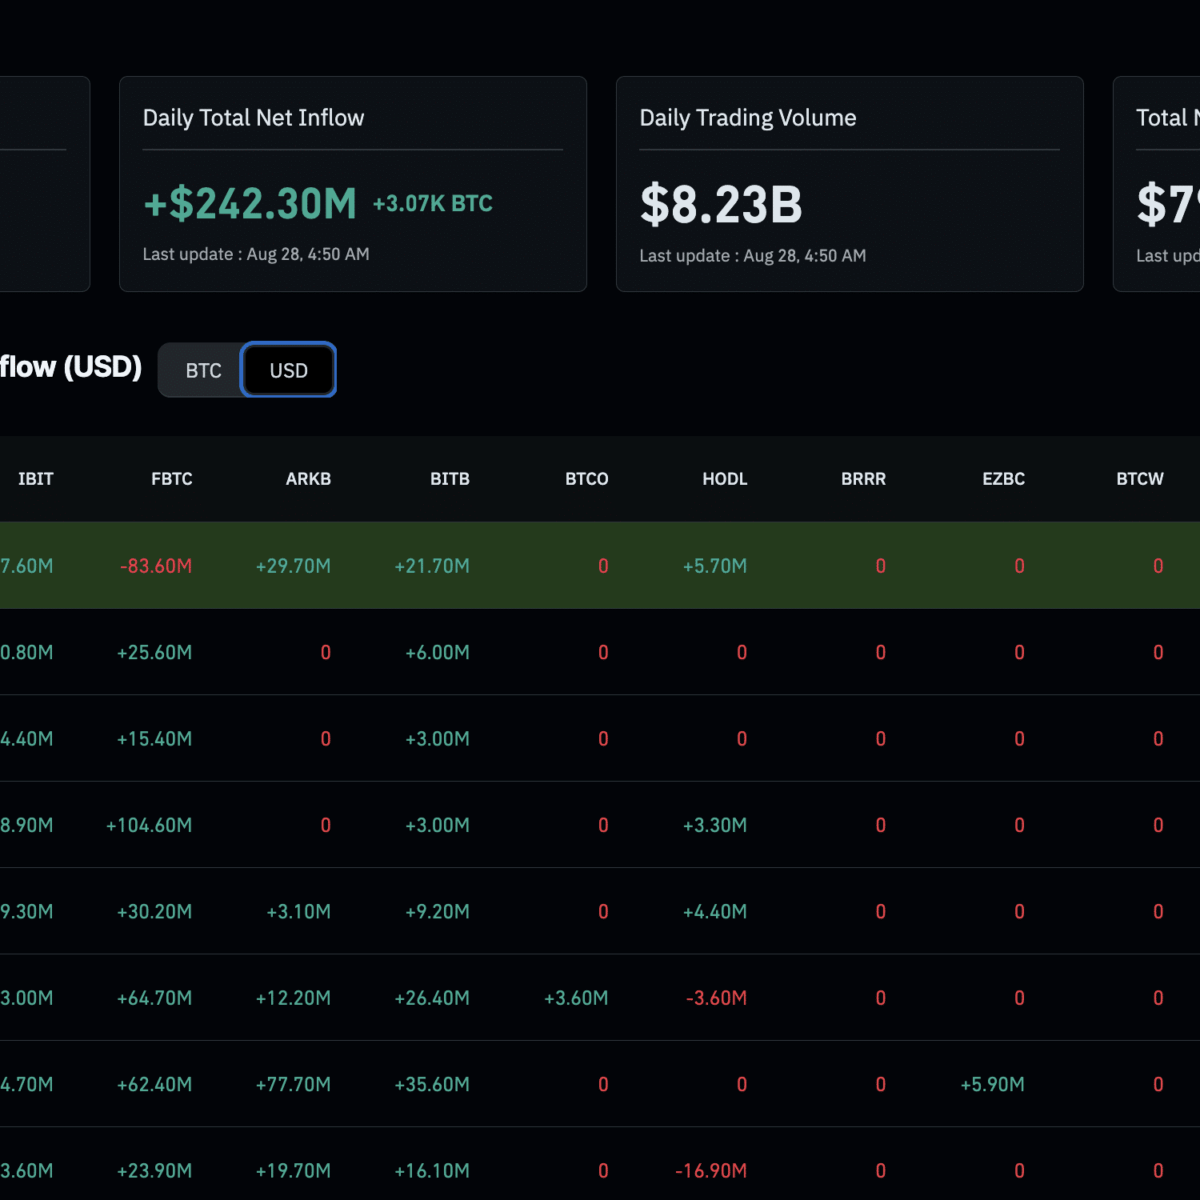The image size is (1200, 1200).
Task: Click the -83.60M FBTC outflow cell
Action: 156,566
